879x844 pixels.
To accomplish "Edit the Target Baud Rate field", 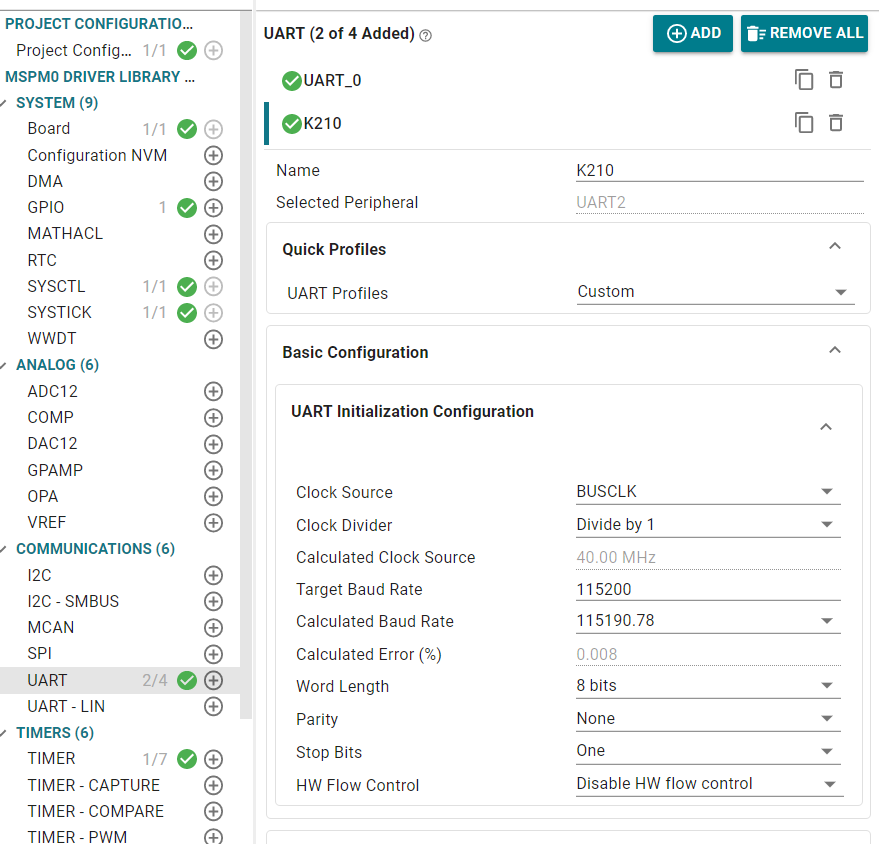I will pyautogui.click(x=709, y=590).
